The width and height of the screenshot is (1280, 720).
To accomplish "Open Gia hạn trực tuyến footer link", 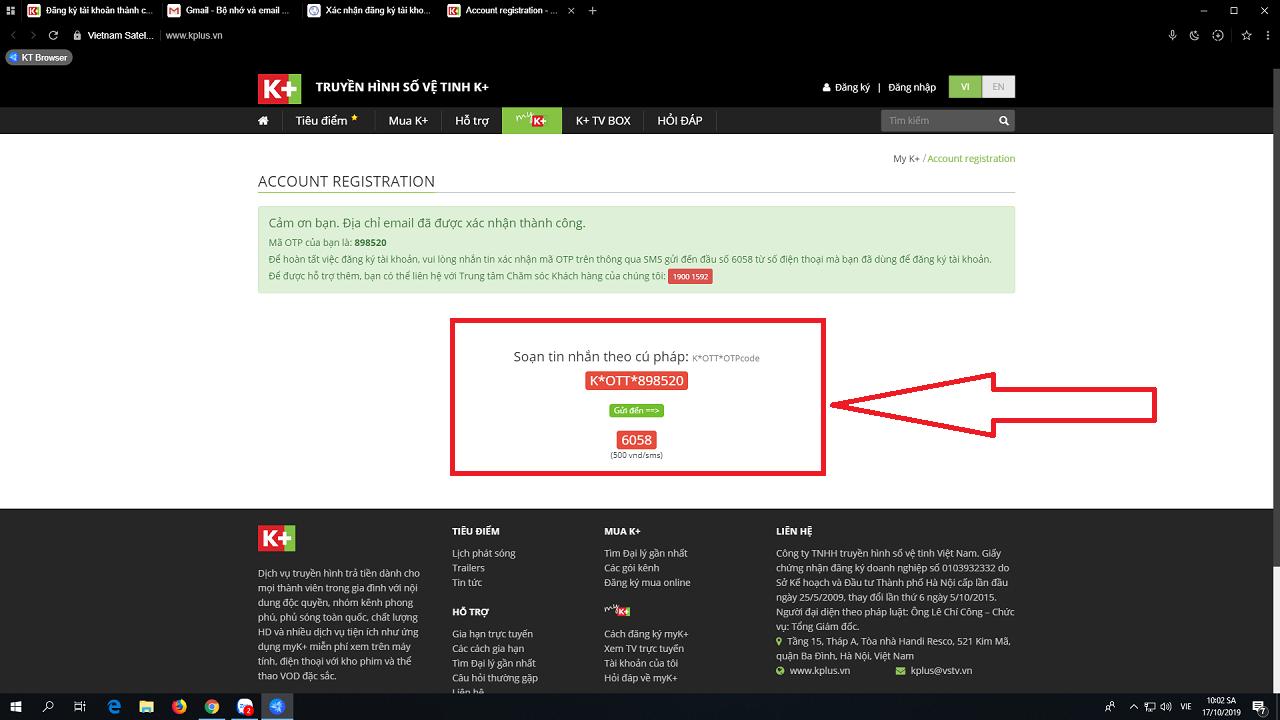I will (x=492, y=634).
